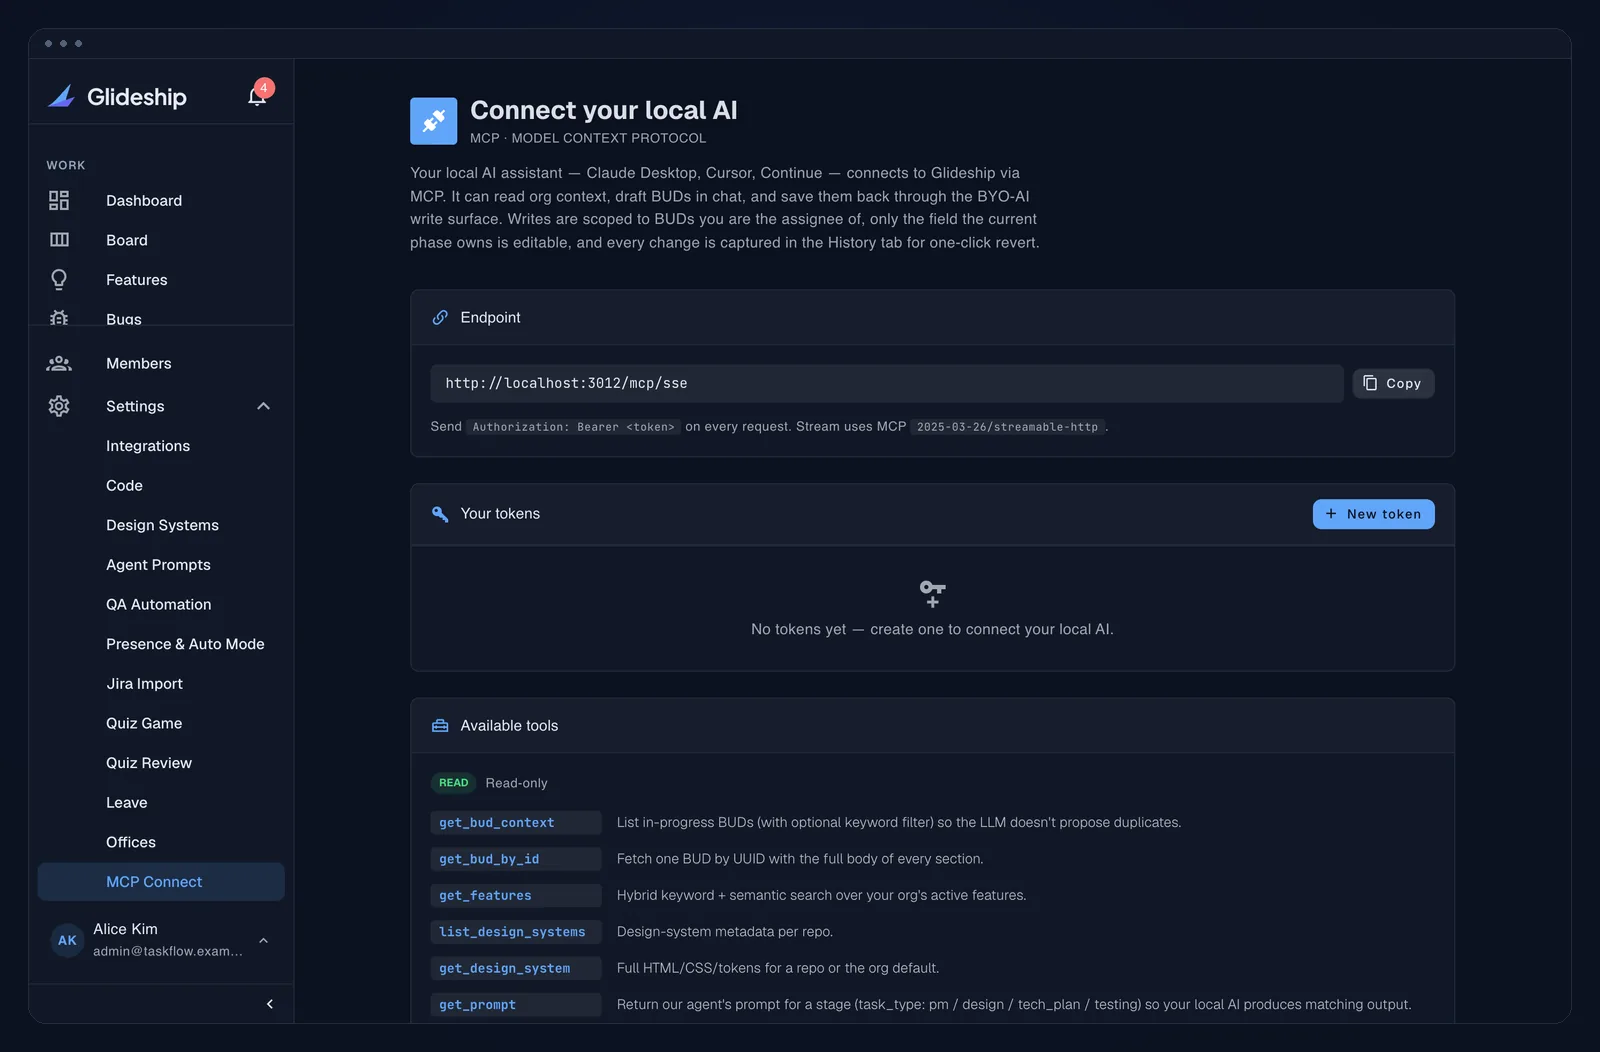Open the Members page
Viewport: 1600px width, 1052px height.
(x=139, y=363)
